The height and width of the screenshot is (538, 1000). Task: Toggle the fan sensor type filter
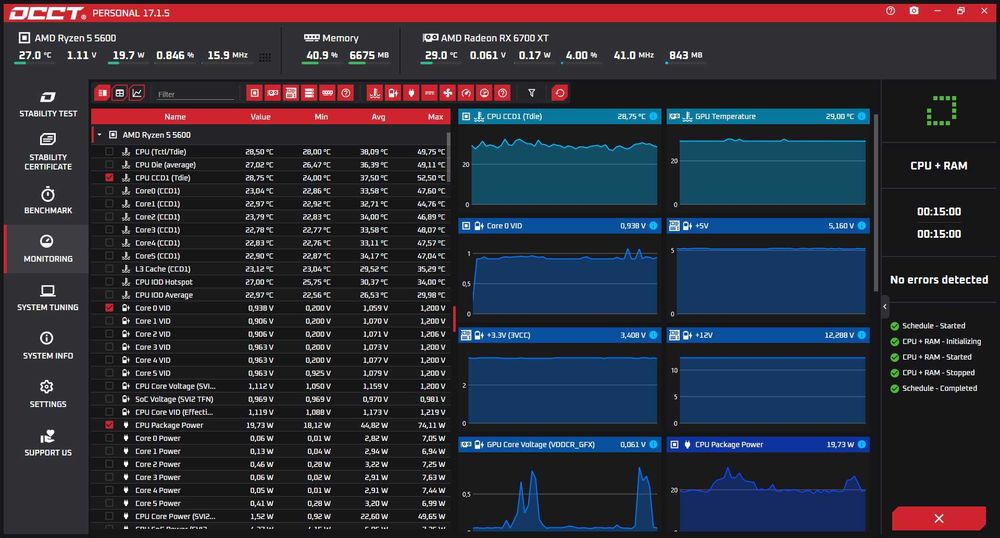448,93
